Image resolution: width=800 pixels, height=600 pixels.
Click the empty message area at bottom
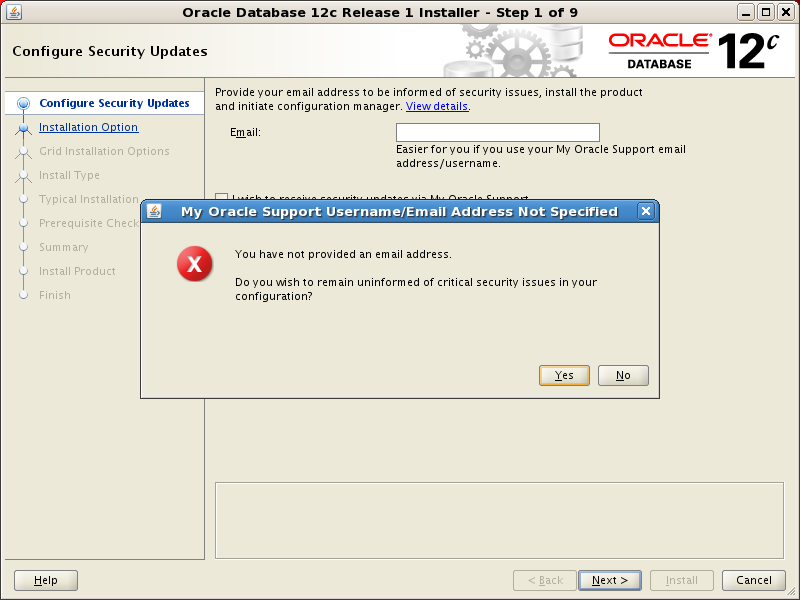[499, 520]
